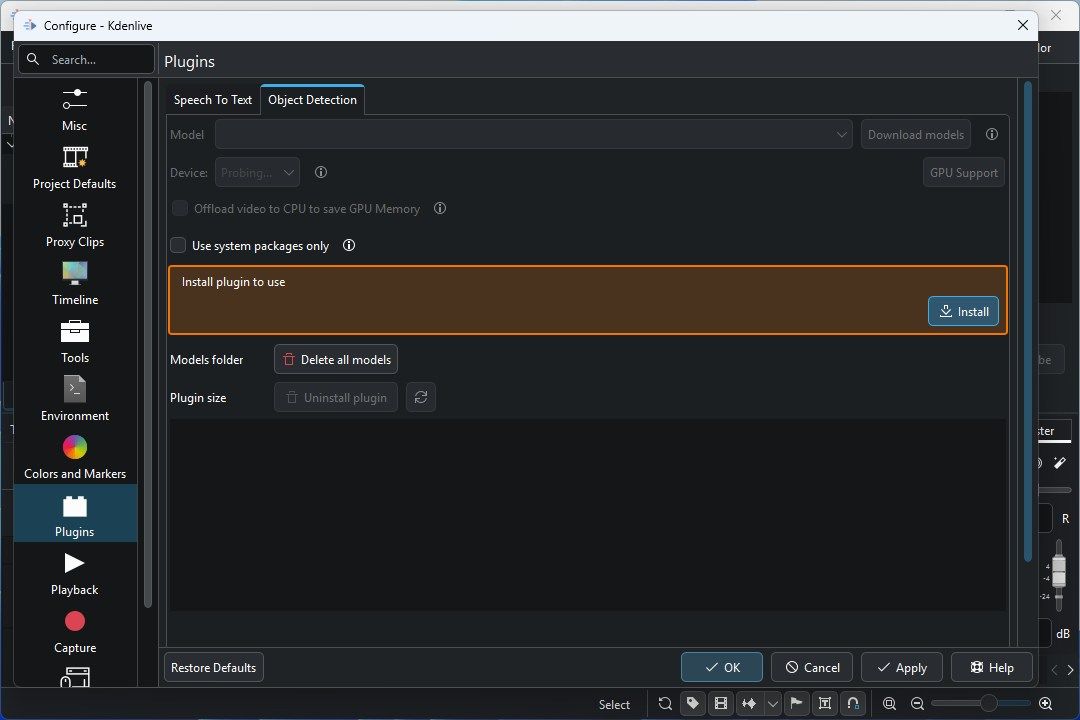Open dropdown arrow next to audio thumbnails icon
The height and width of the screenshot is (720, 1080).
pos(773,703)
